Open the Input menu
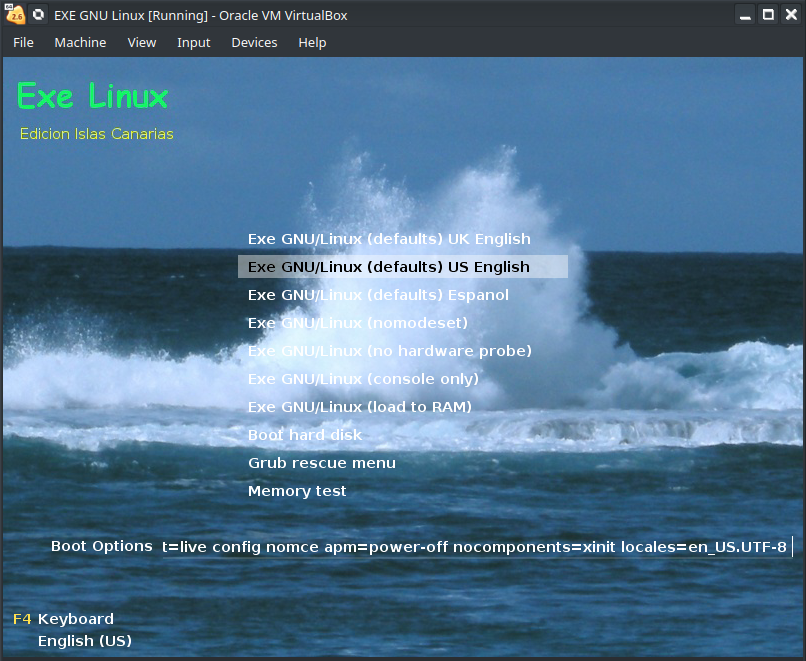 coord(193,43)
